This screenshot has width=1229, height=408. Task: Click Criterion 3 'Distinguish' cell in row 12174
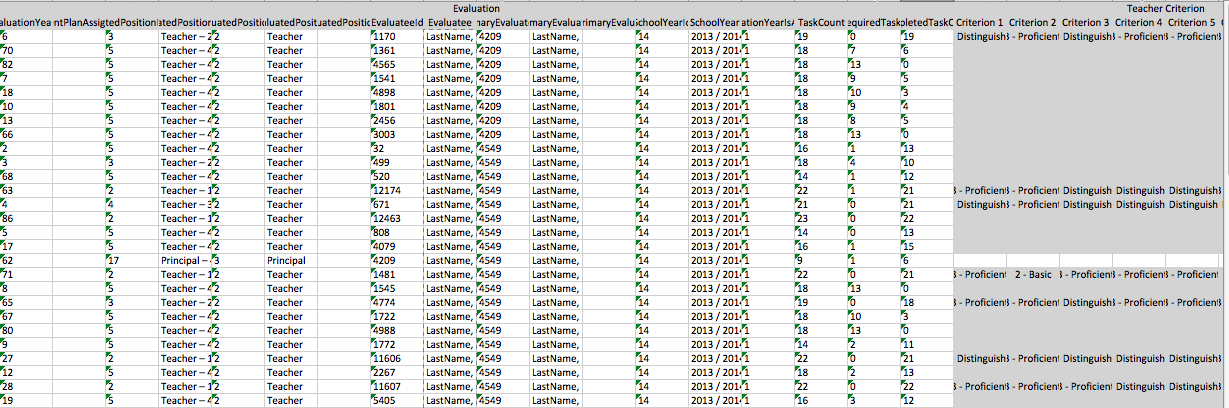click(1086, 190)
